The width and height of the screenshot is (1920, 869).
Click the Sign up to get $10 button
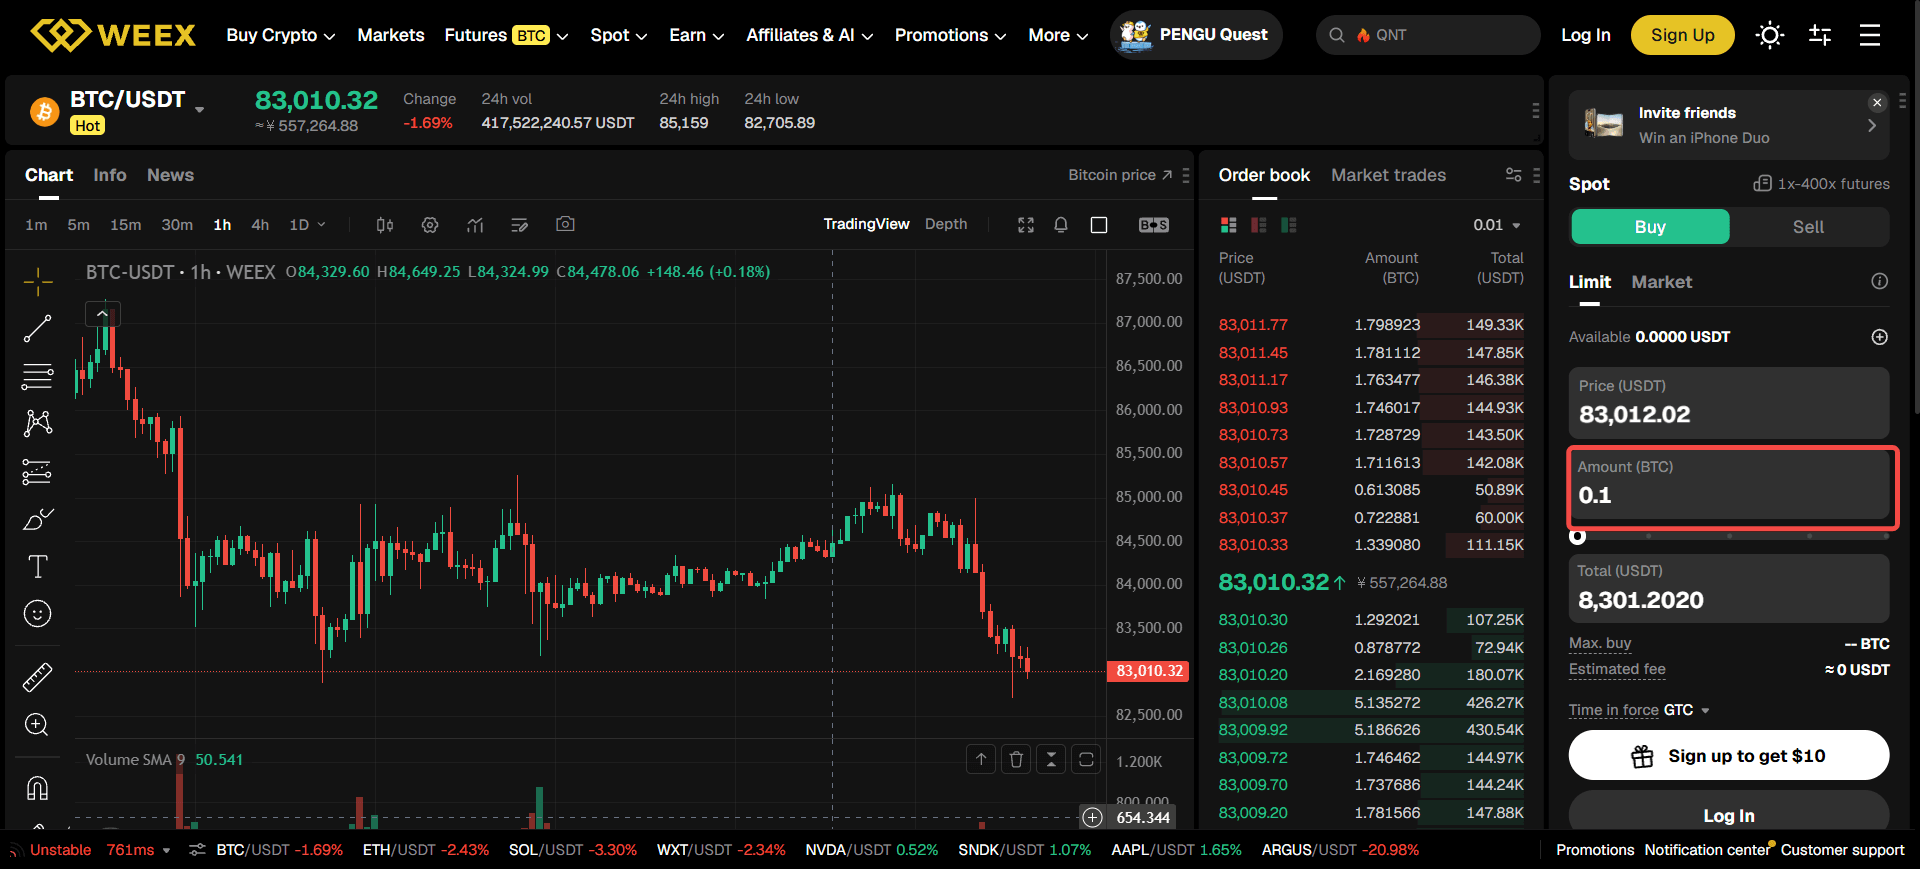point(1729,755)
